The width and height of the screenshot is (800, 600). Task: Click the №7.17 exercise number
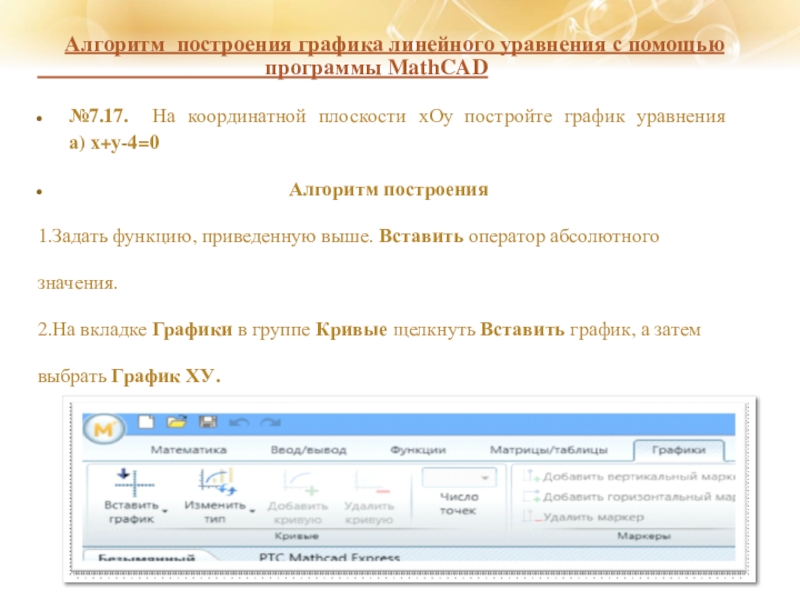click(98, 116)
